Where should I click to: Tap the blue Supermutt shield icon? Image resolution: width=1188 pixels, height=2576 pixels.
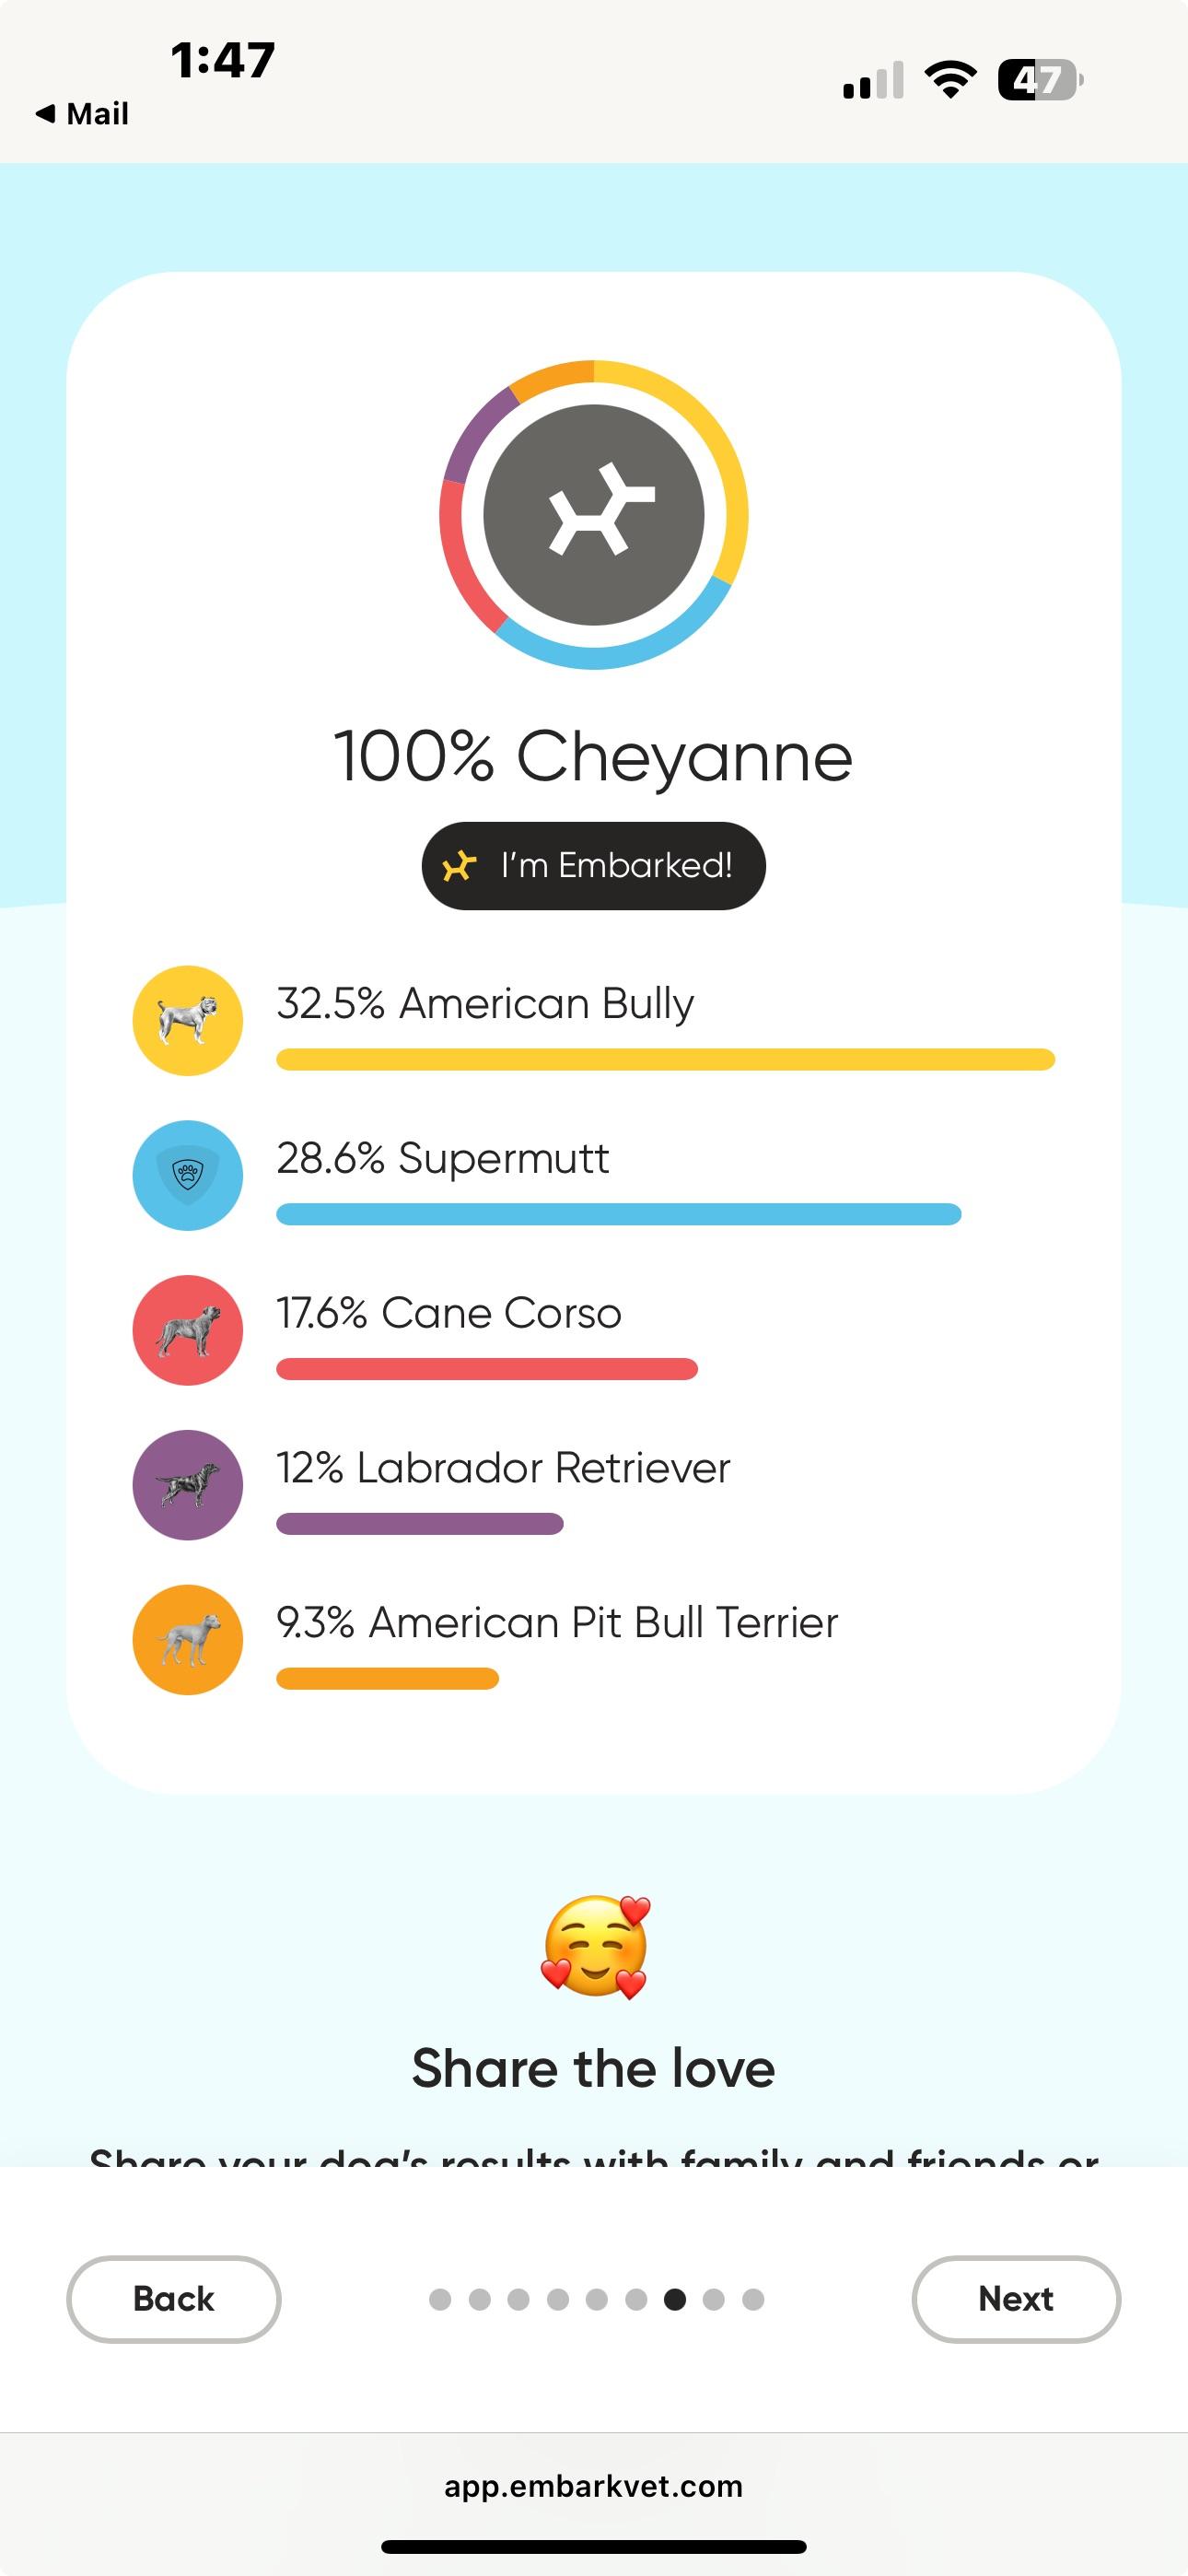(188, 1175)
